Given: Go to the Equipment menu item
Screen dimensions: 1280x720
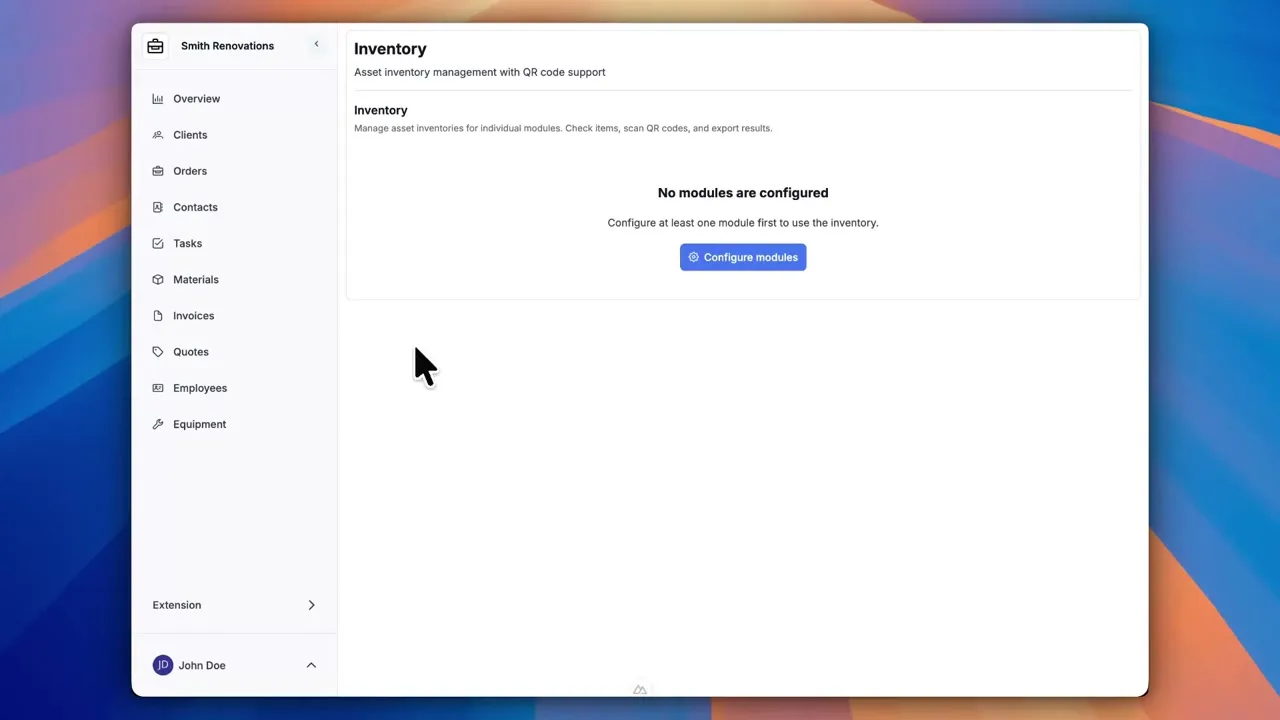Looking at the screenshot, I should 199,424.
